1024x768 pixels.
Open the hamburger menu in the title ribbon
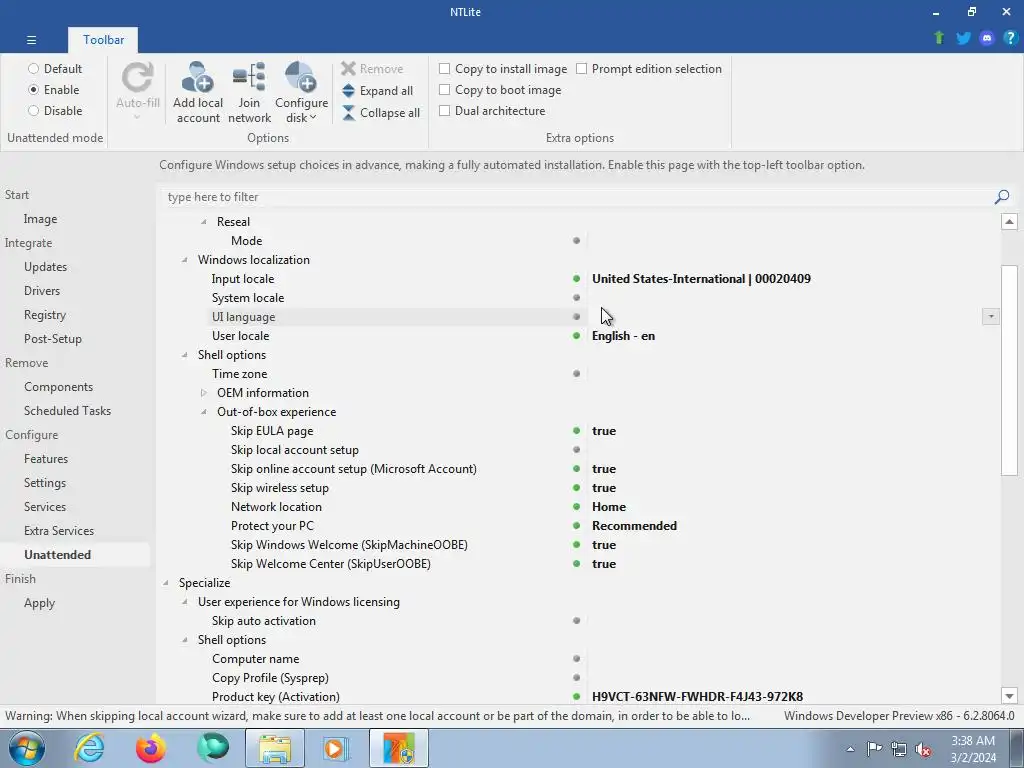(31, 40)
